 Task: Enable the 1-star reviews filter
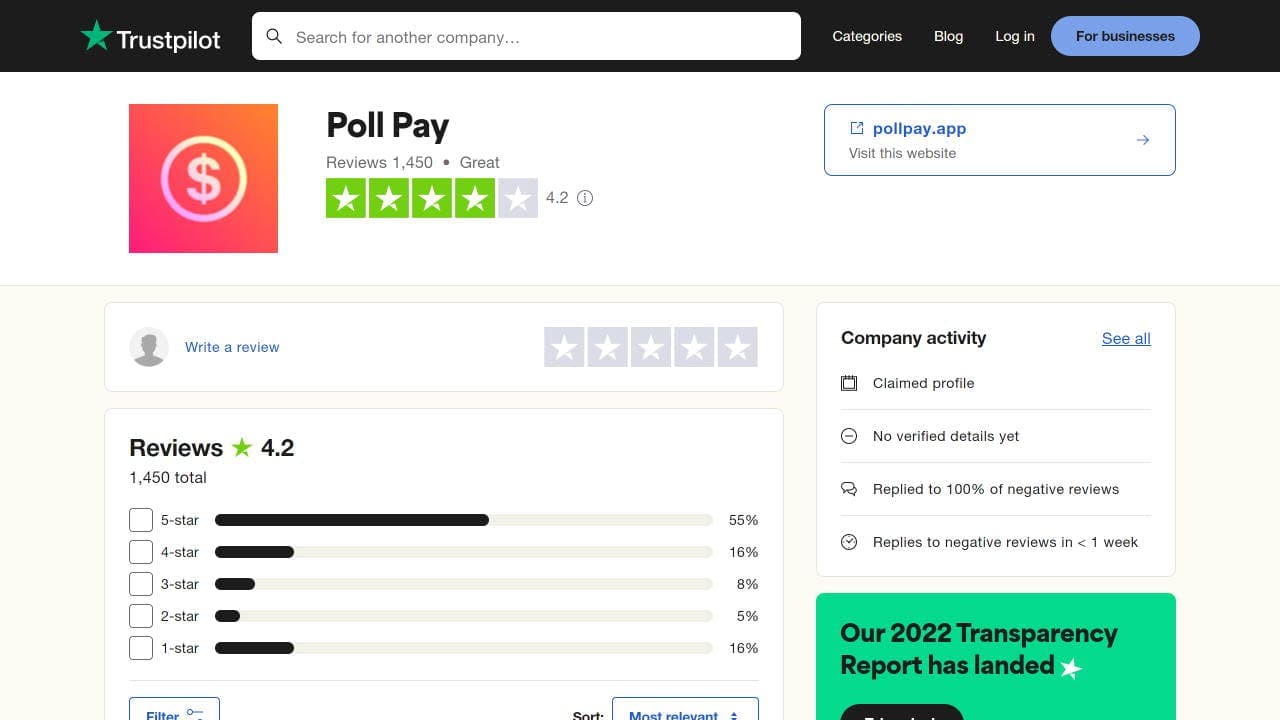coord(140,647)
